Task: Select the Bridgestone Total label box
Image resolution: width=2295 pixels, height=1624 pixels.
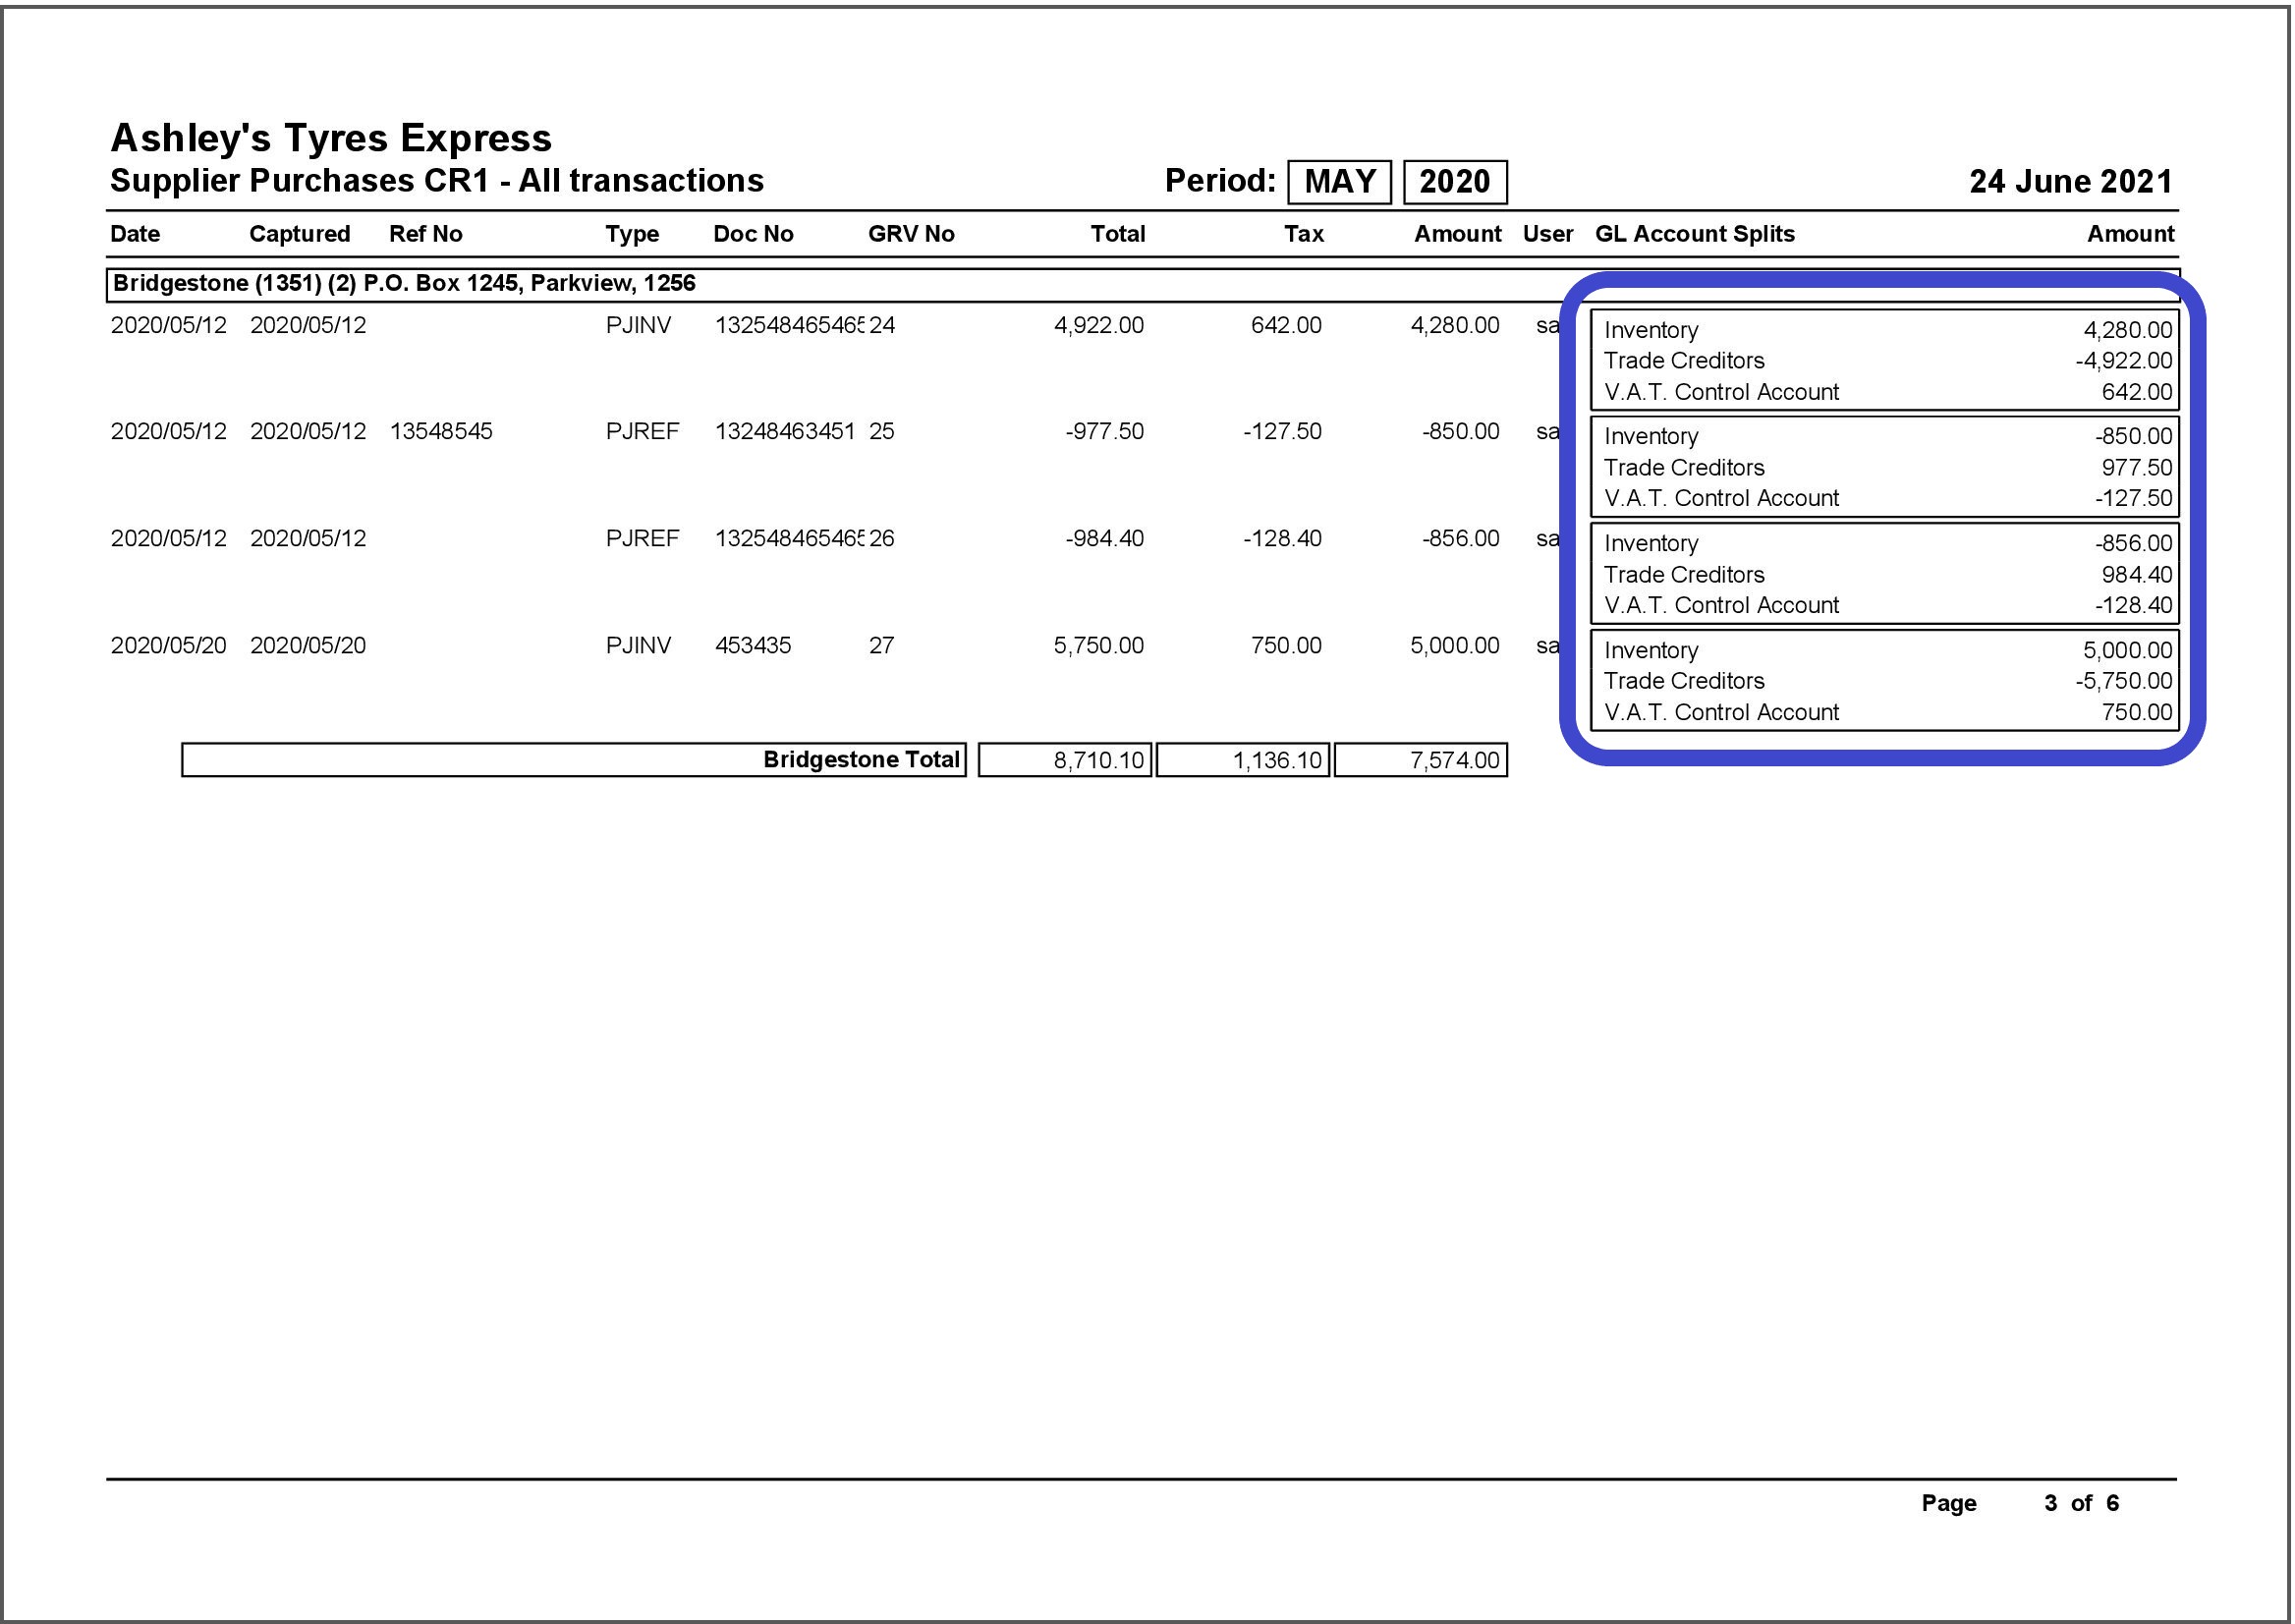Action: (573, 760)
